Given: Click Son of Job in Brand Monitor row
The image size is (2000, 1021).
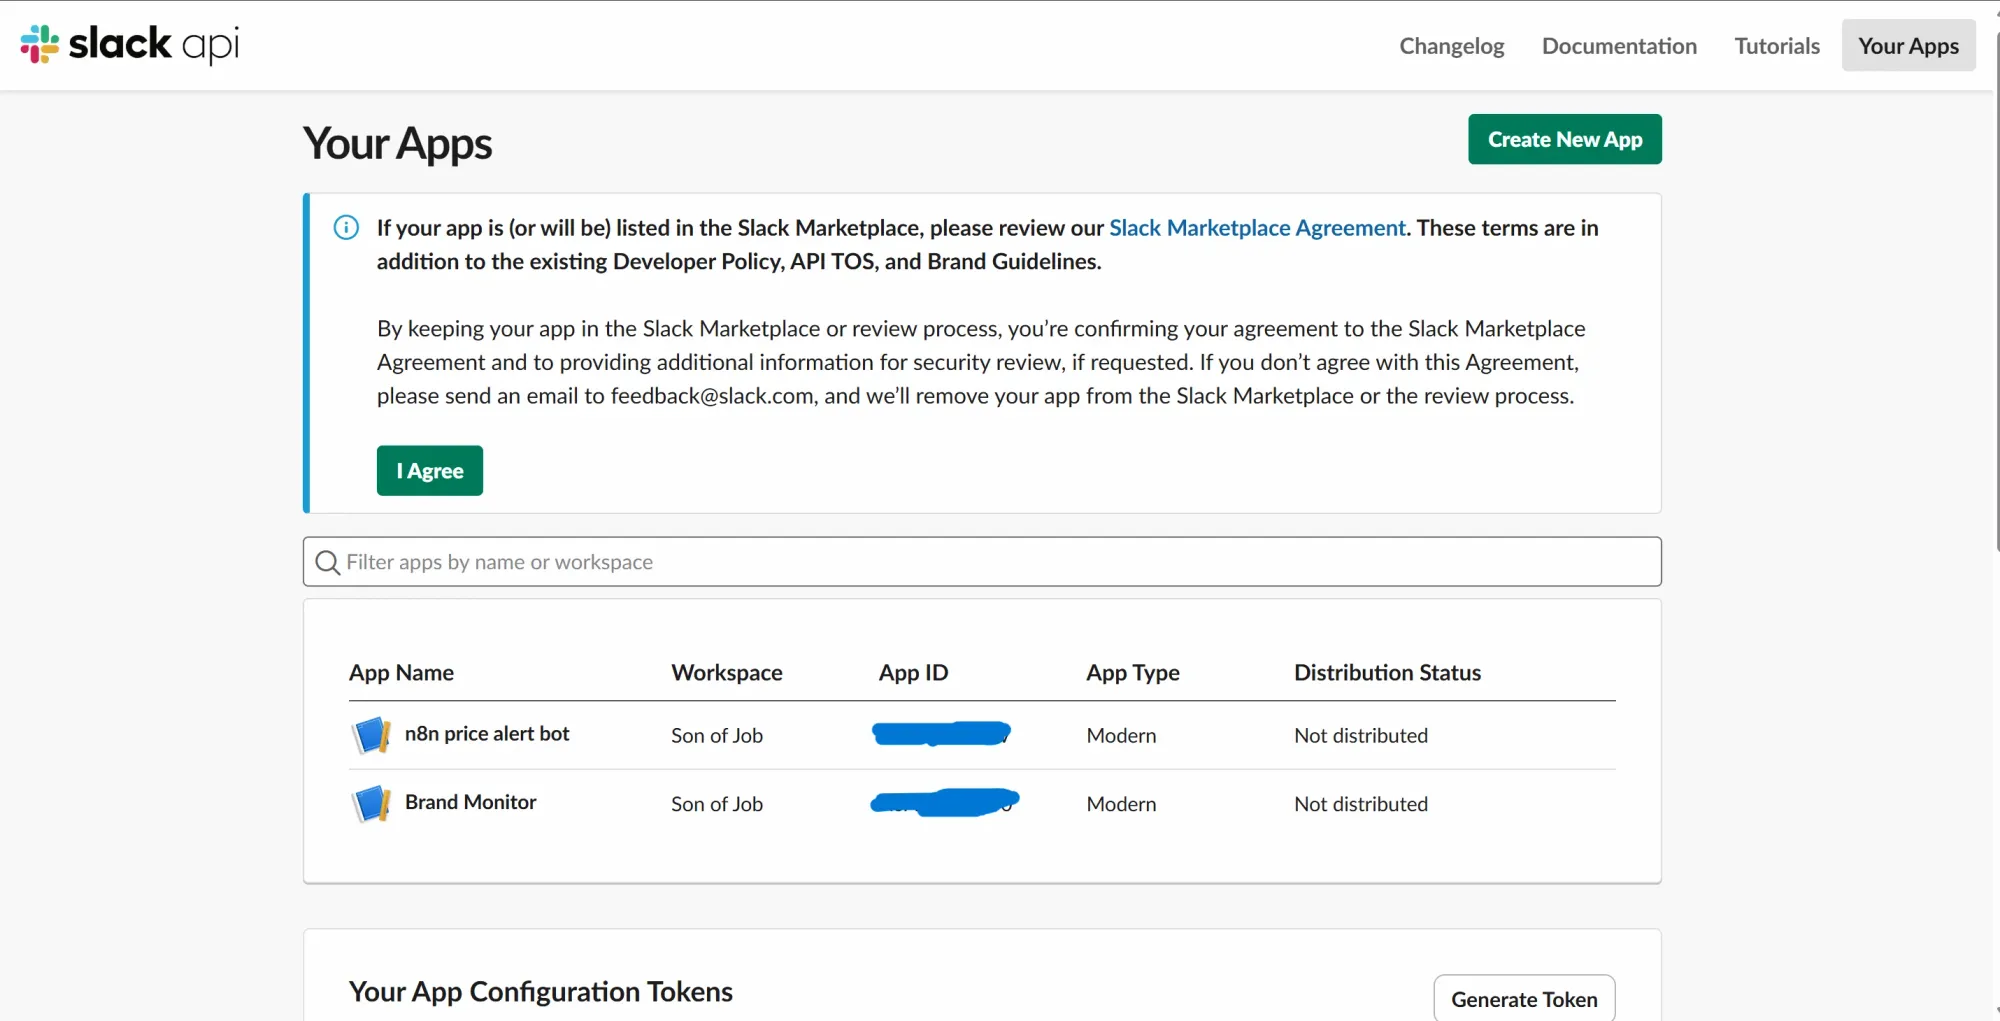Looking at the screenshot, I should [x=717, y=804].
